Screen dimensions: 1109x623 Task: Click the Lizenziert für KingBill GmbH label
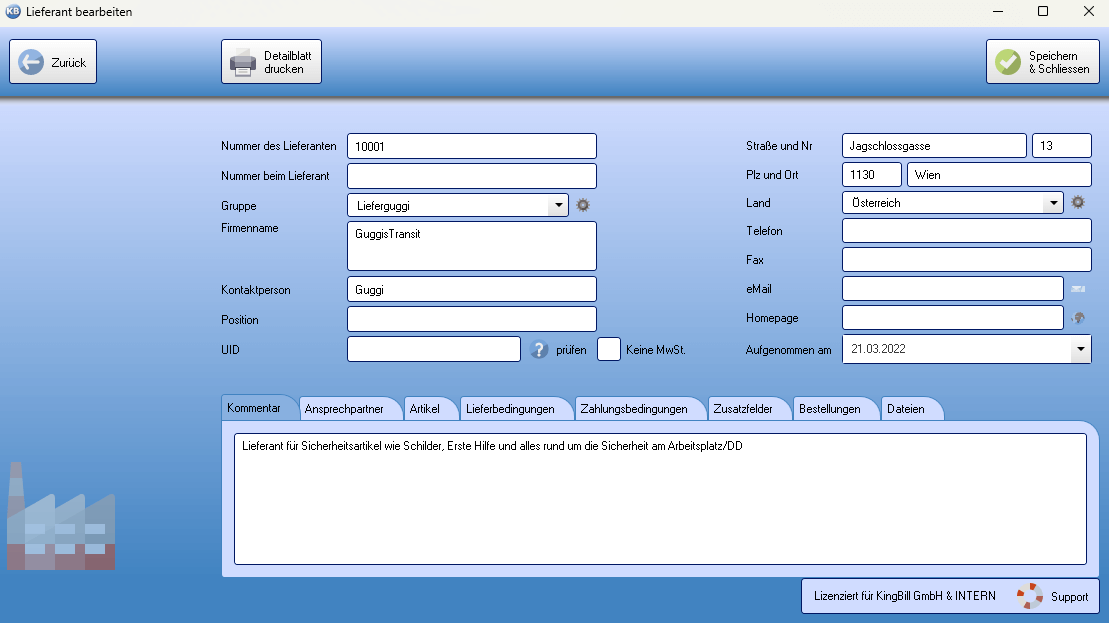click(x=905, y=596)
